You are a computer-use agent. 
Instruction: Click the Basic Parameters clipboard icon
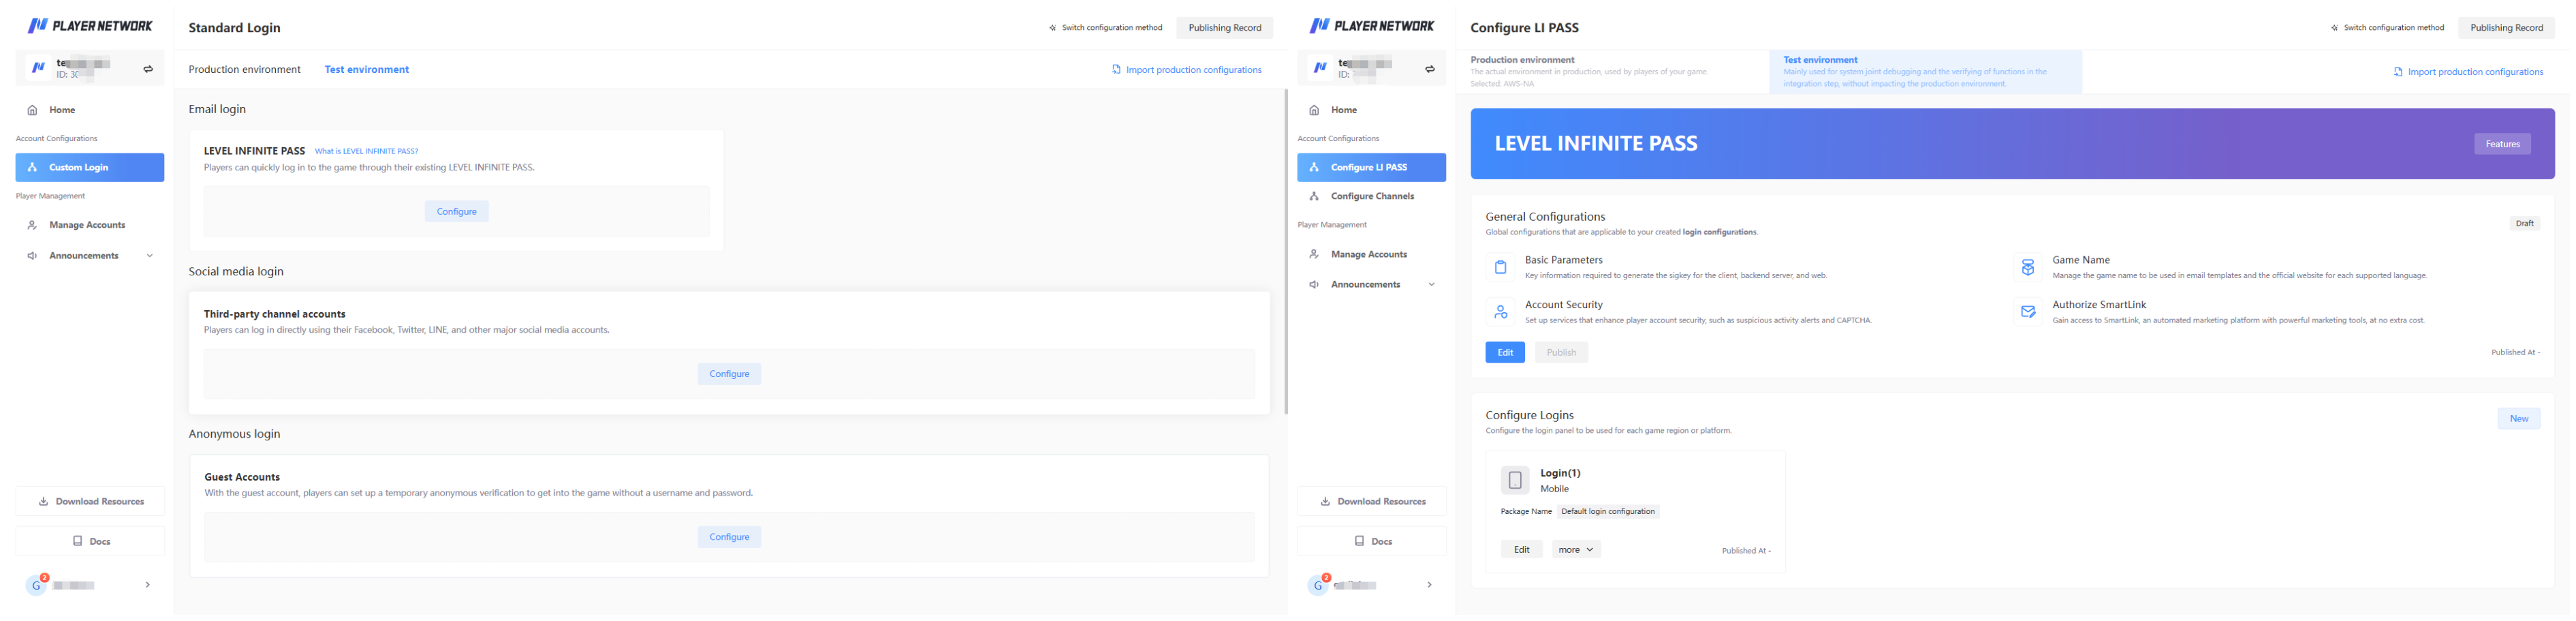coord(1500,267)
